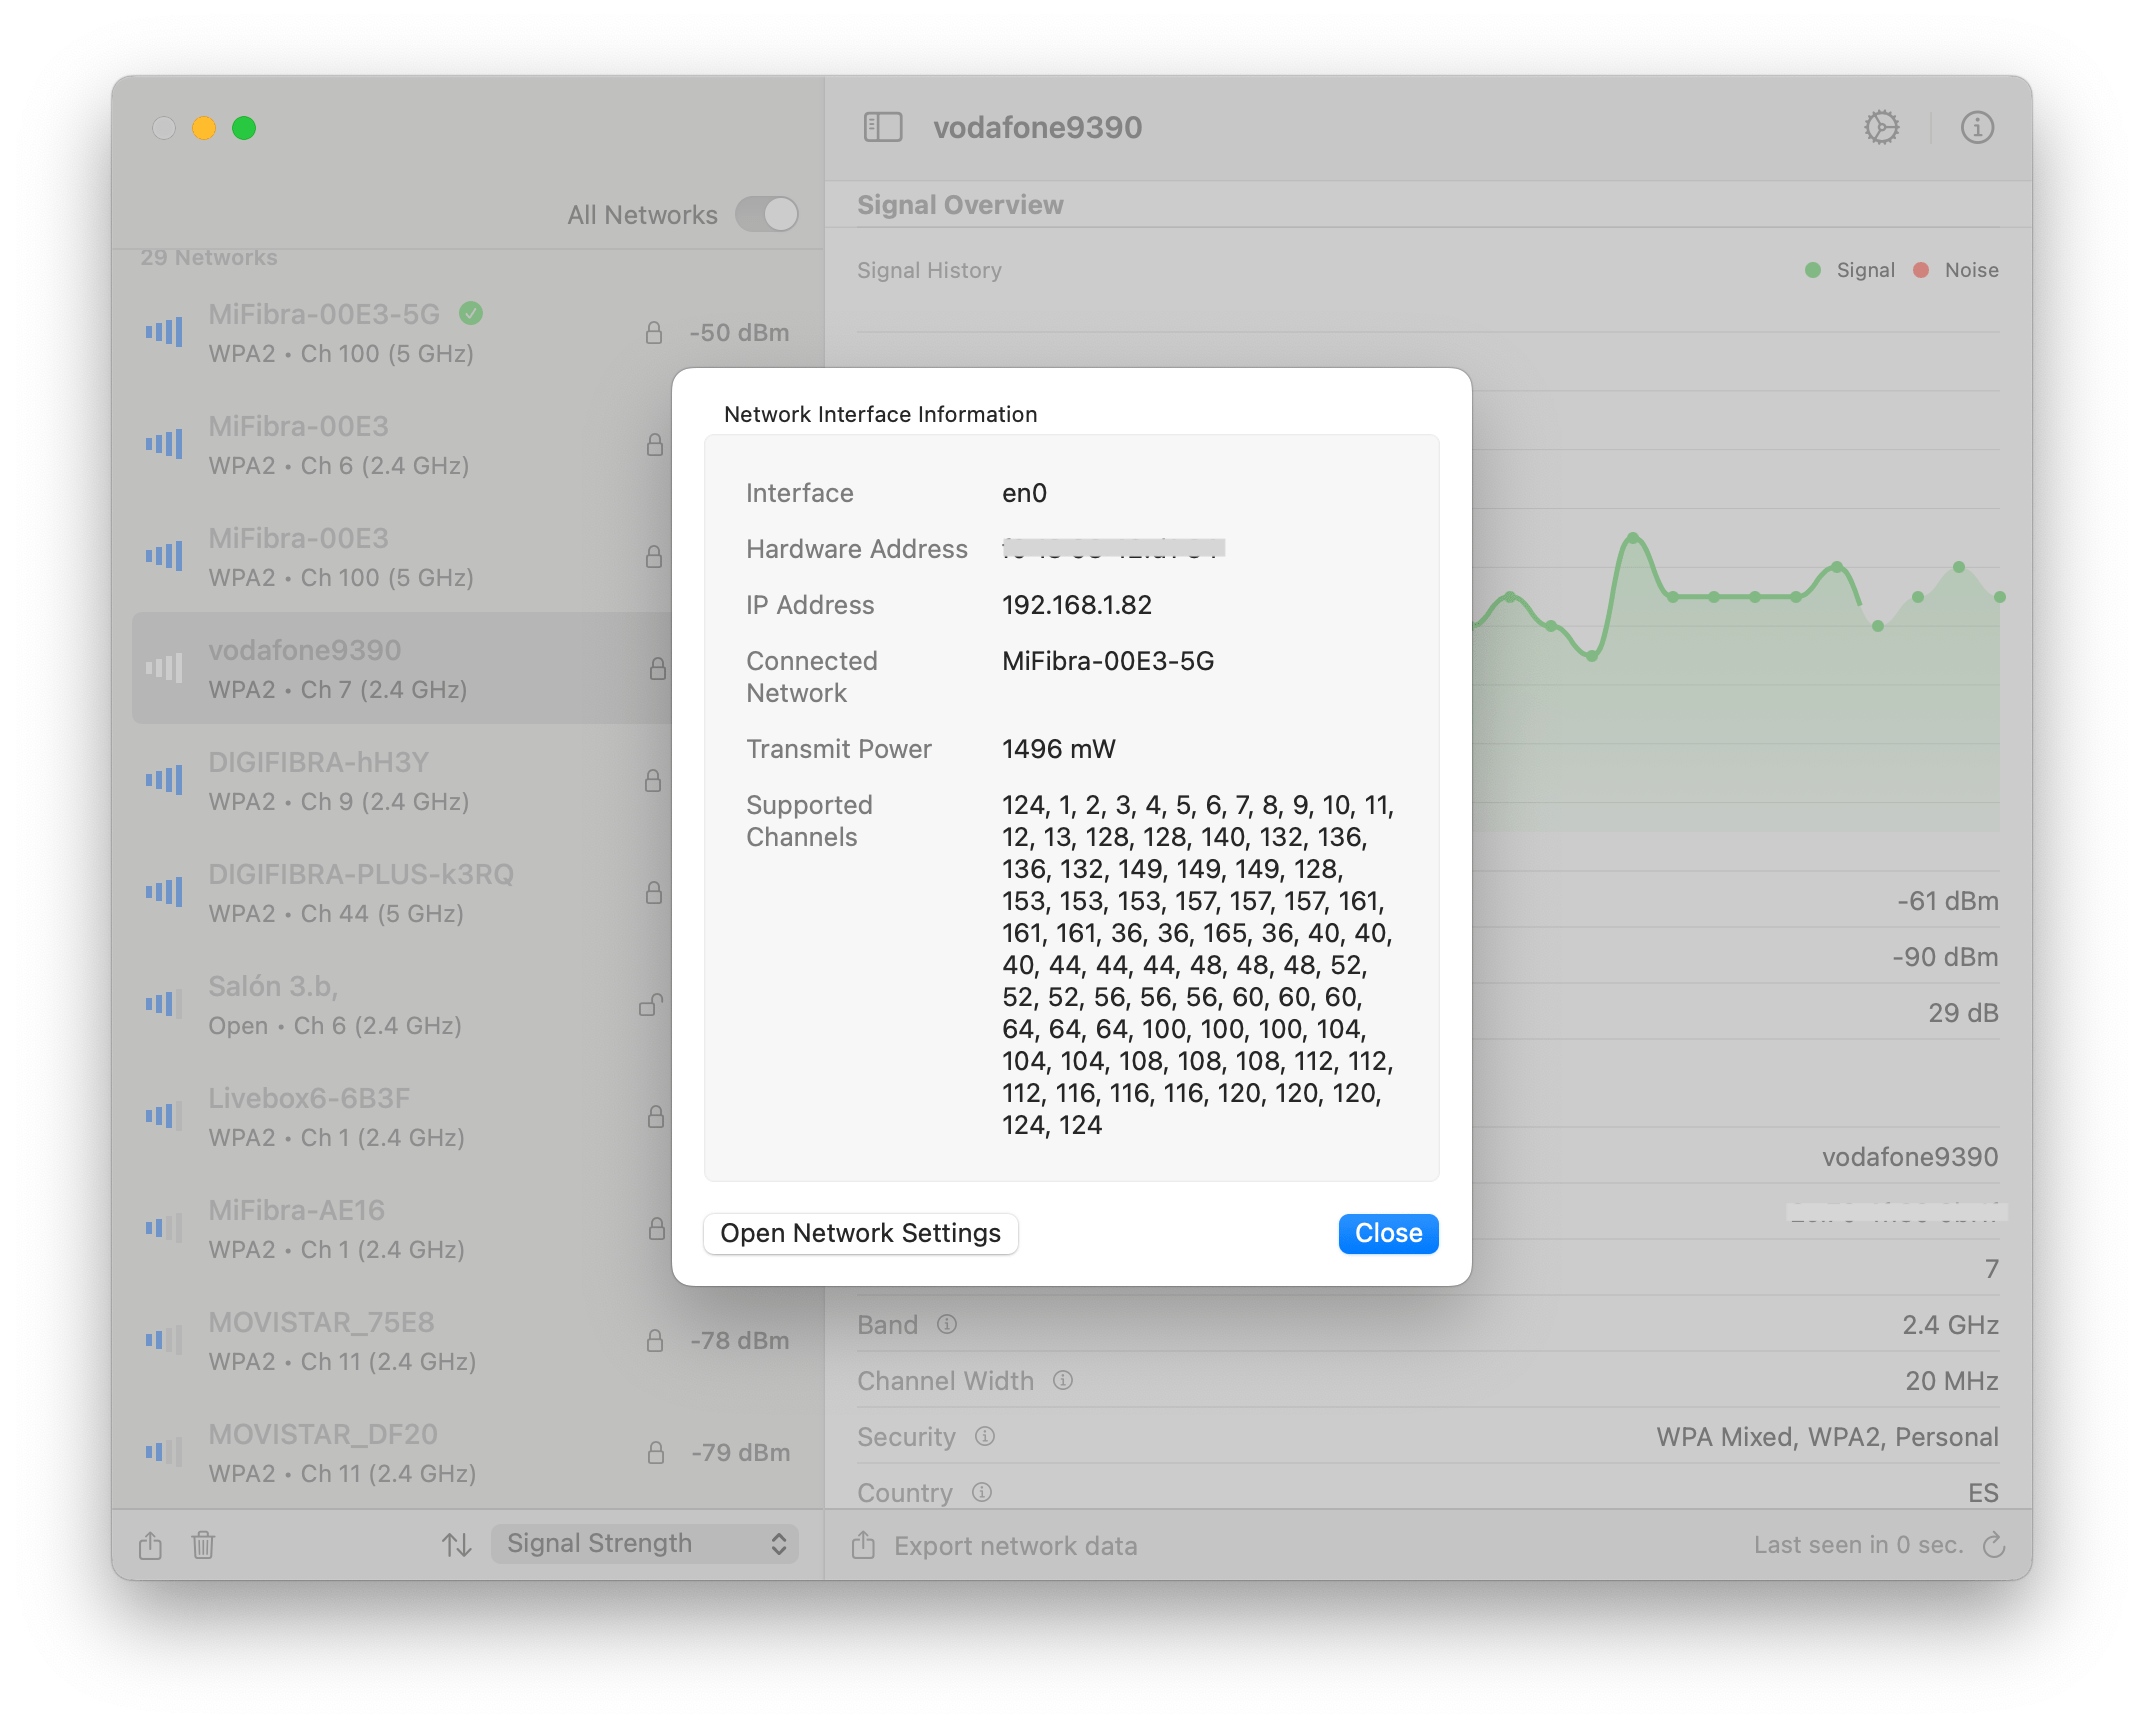Click the info icon in the toolbar

tap(1976, 127)
